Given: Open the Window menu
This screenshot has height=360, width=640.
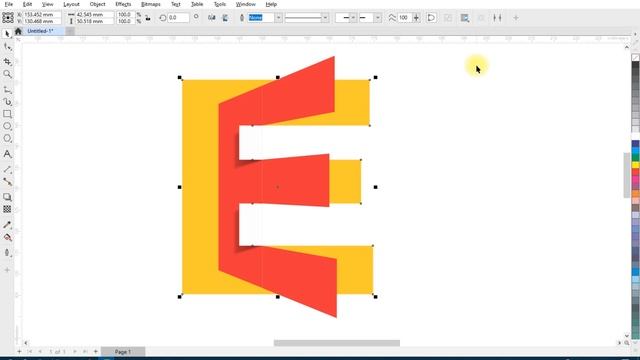Looking at the screenshot, I should point(245,4).
